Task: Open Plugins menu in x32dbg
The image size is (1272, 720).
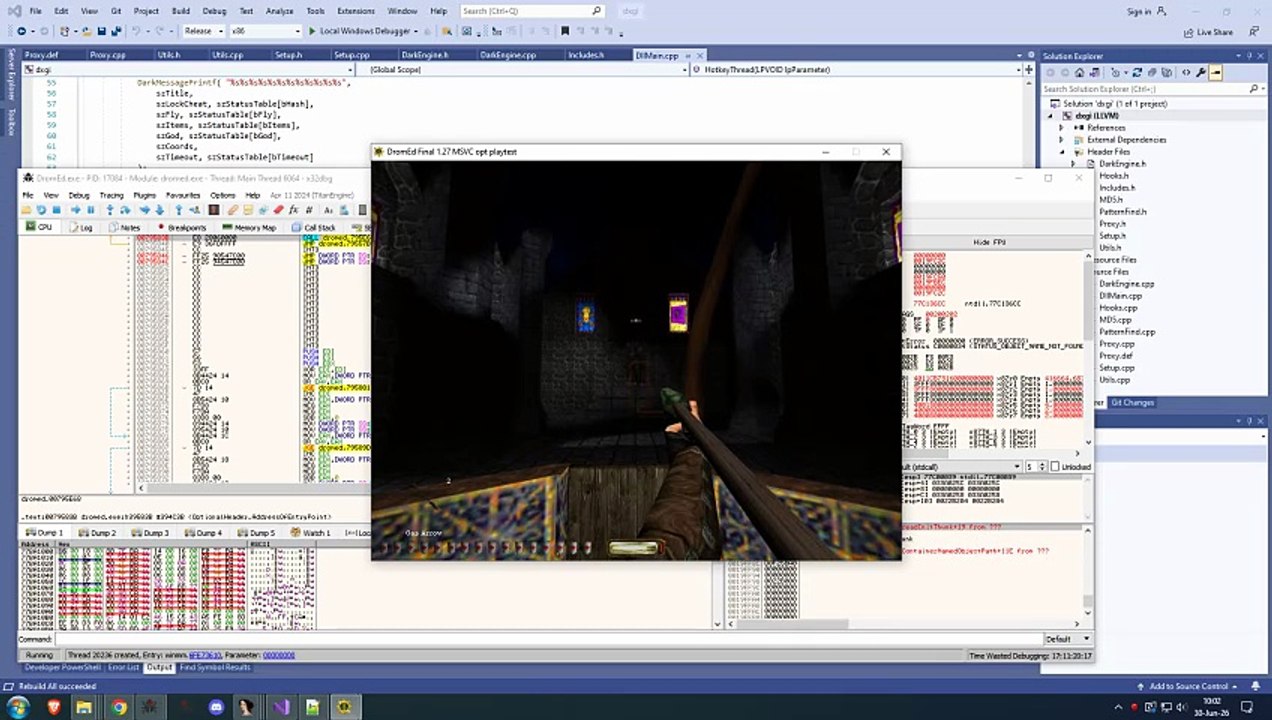Action: pos(144,195)
